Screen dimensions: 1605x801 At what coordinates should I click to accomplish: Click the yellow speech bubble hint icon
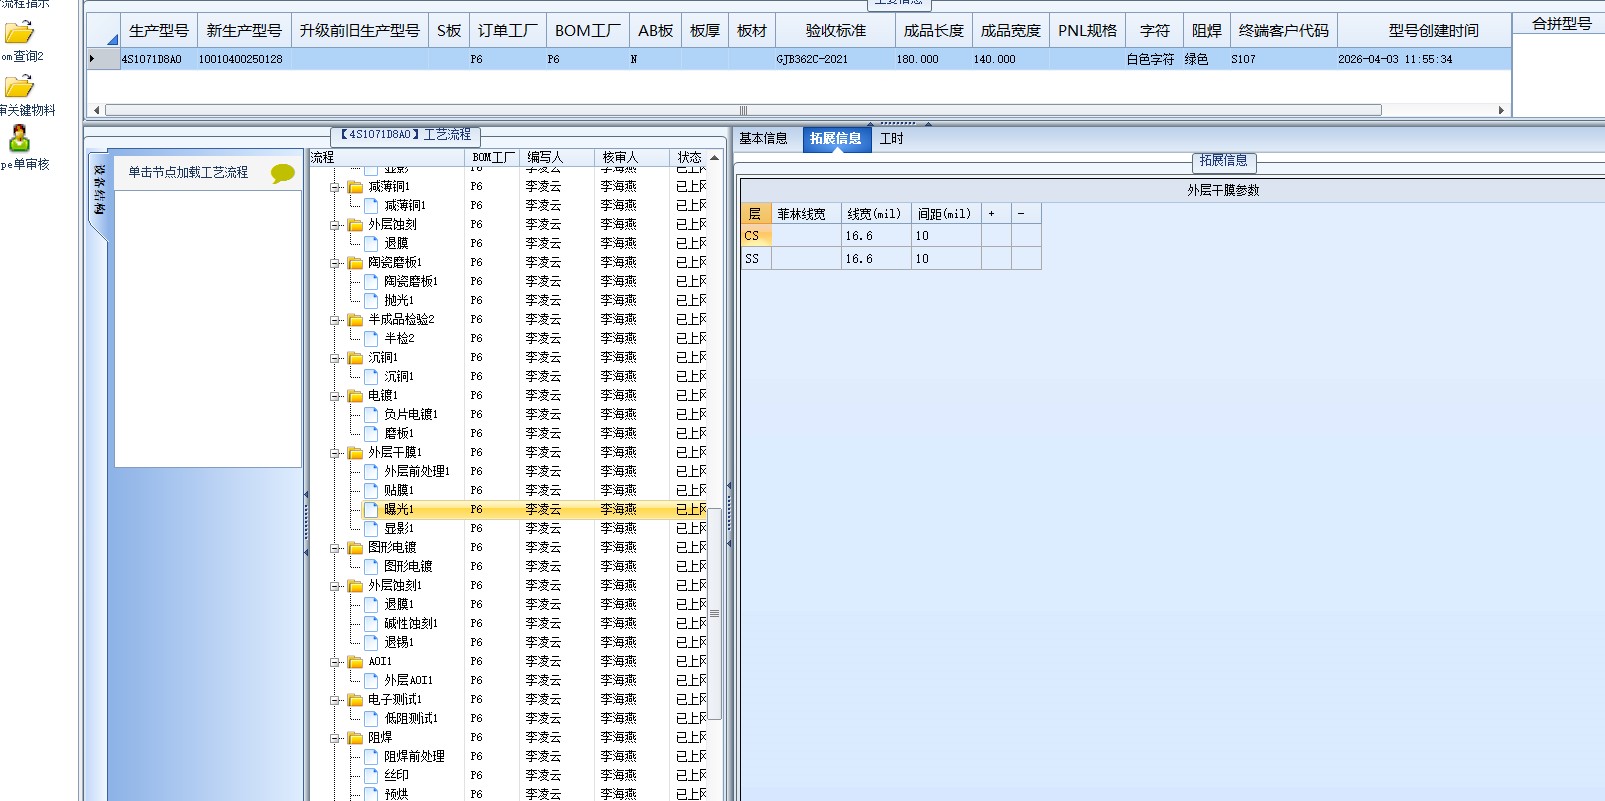point(283,173)
